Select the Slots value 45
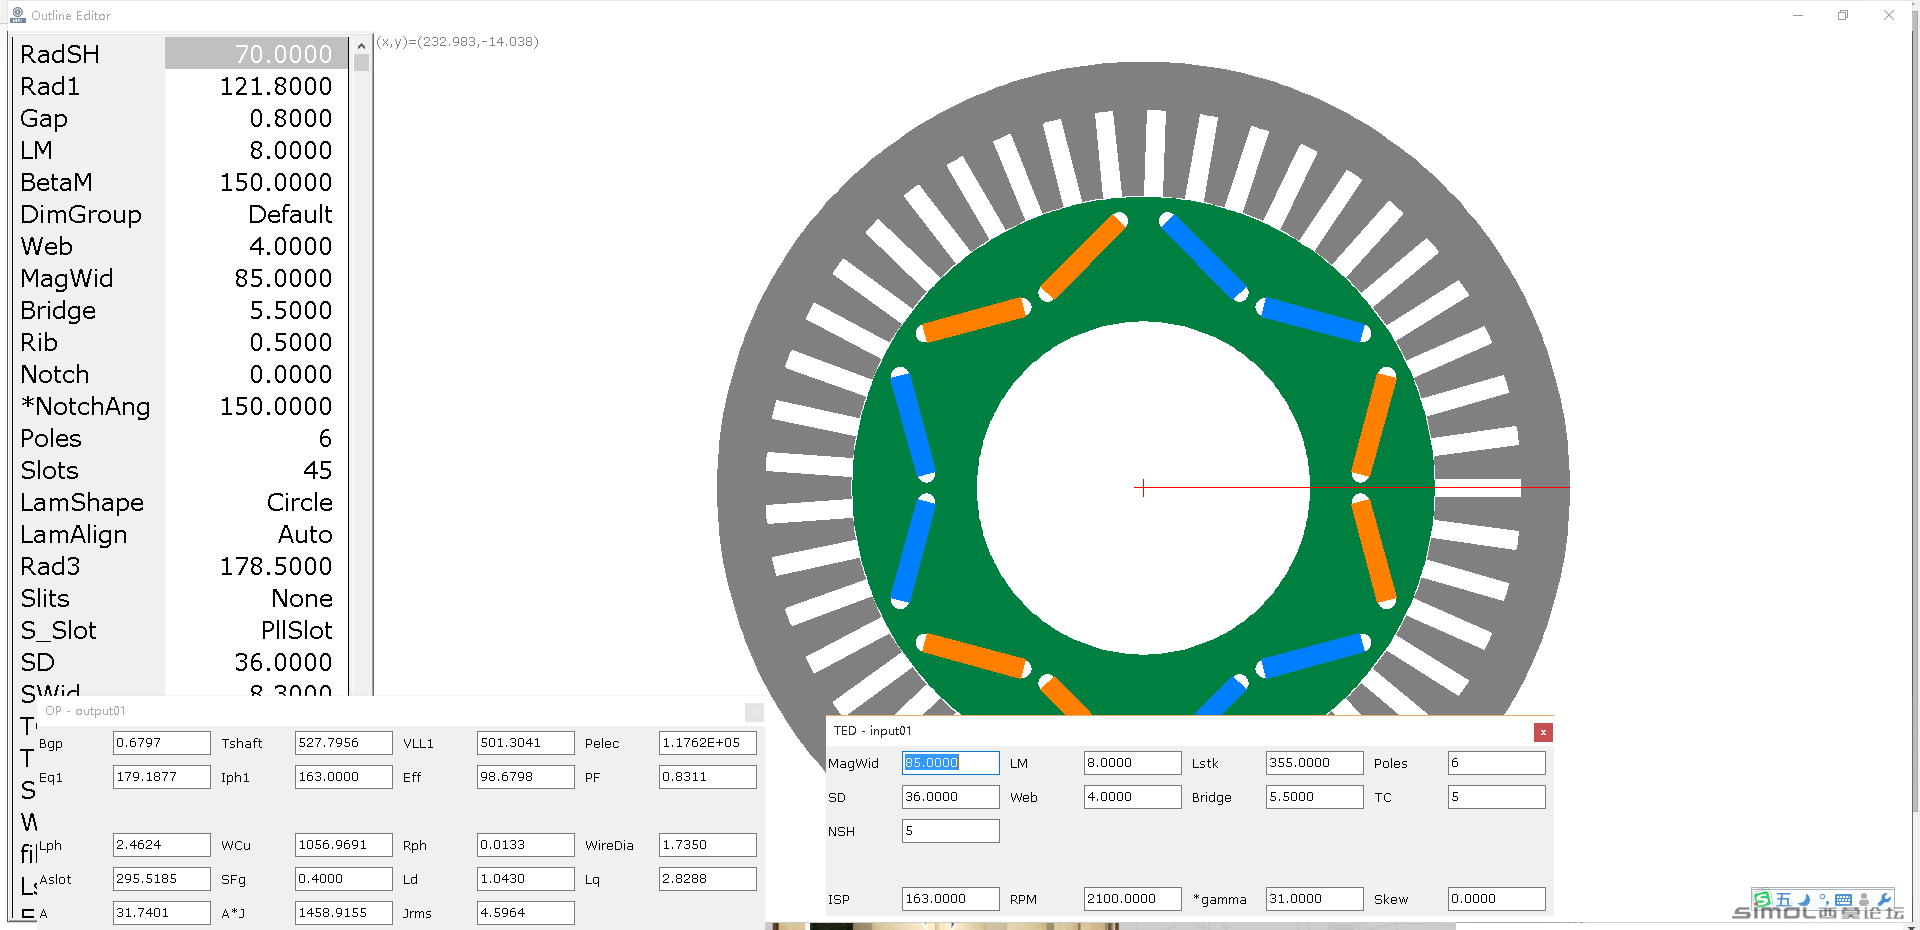The width and height of the screenshot is (1920, 930). tap(256, 470)
